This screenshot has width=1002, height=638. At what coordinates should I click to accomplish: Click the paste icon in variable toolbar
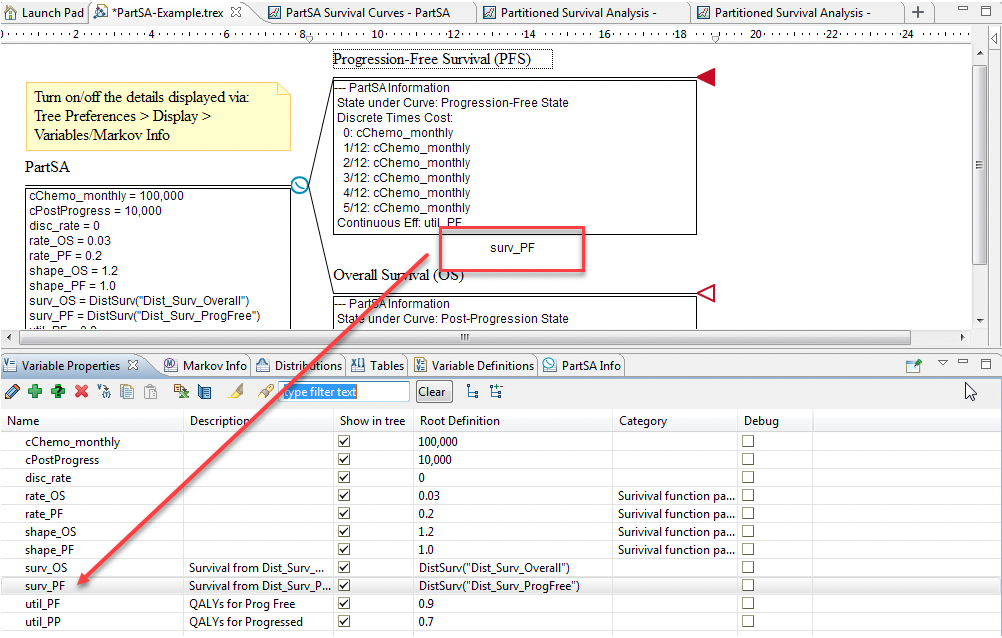tap(151, 392)
